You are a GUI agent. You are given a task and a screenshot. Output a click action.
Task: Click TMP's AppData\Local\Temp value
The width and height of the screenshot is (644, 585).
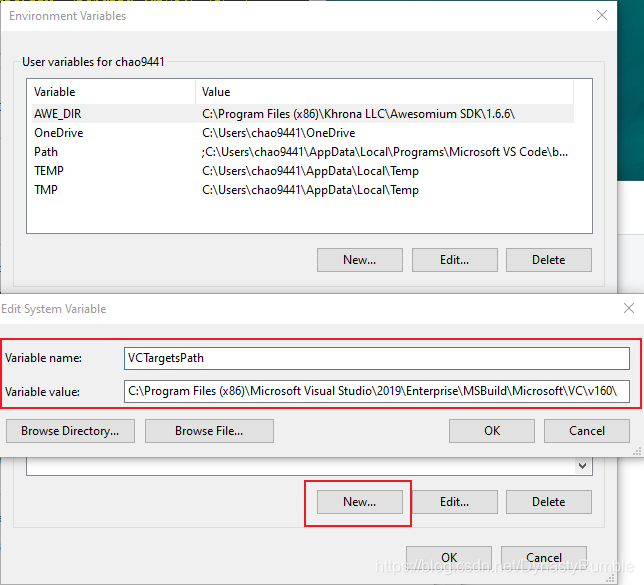coord(310,189)
